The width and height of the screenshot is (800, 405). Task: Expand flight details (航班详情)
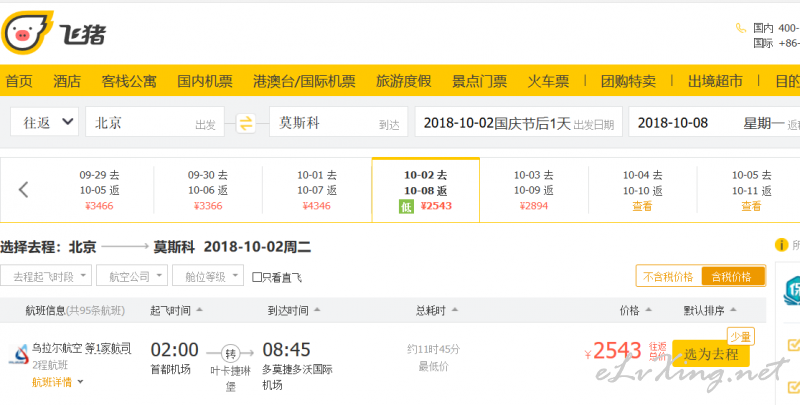57,382
